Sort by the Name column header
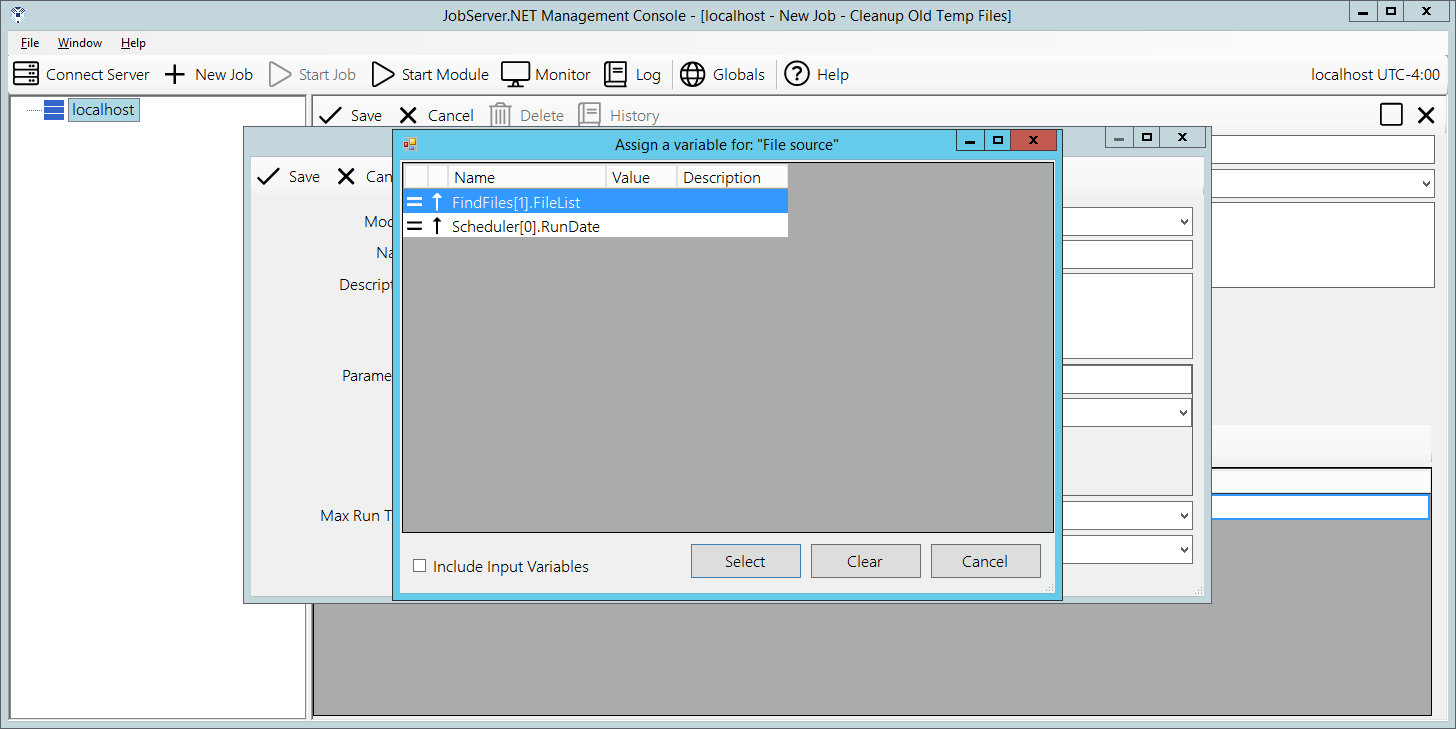Image resolution: width=1456 pixels, height=729 pixels. tap(525, 177)
